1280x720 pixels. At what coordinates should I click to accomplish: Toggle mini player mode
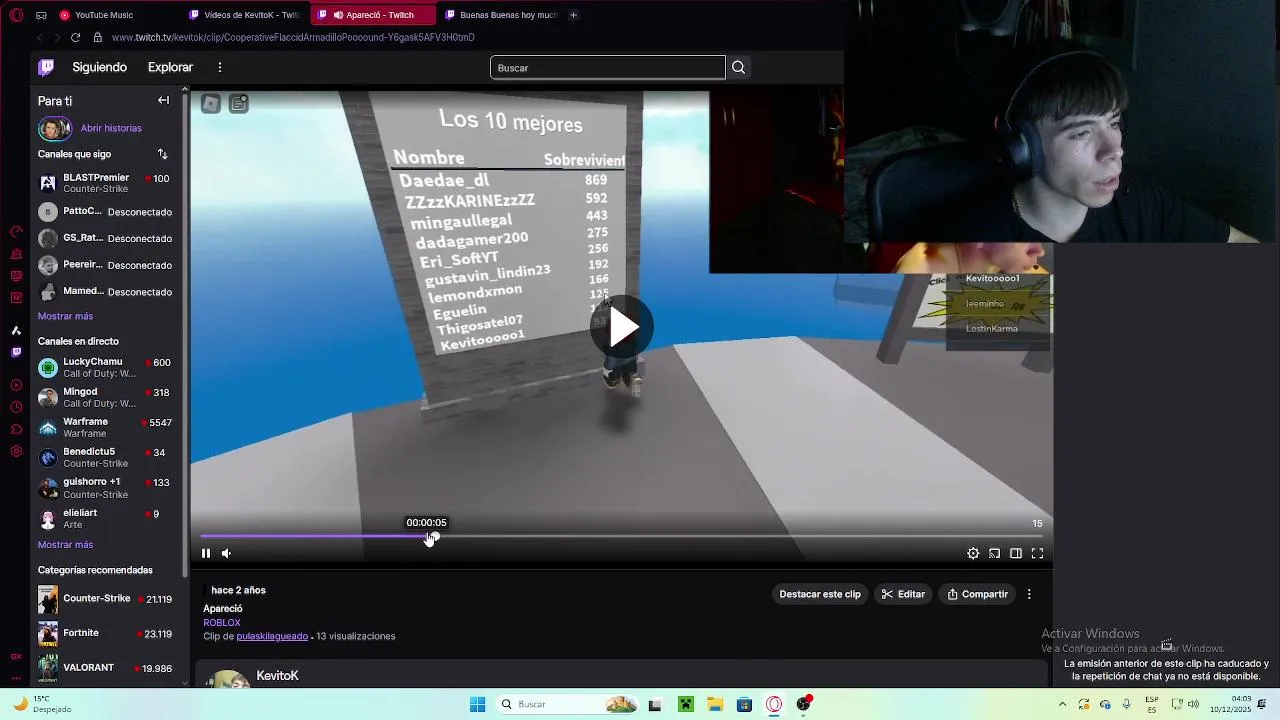pos(994,553)
